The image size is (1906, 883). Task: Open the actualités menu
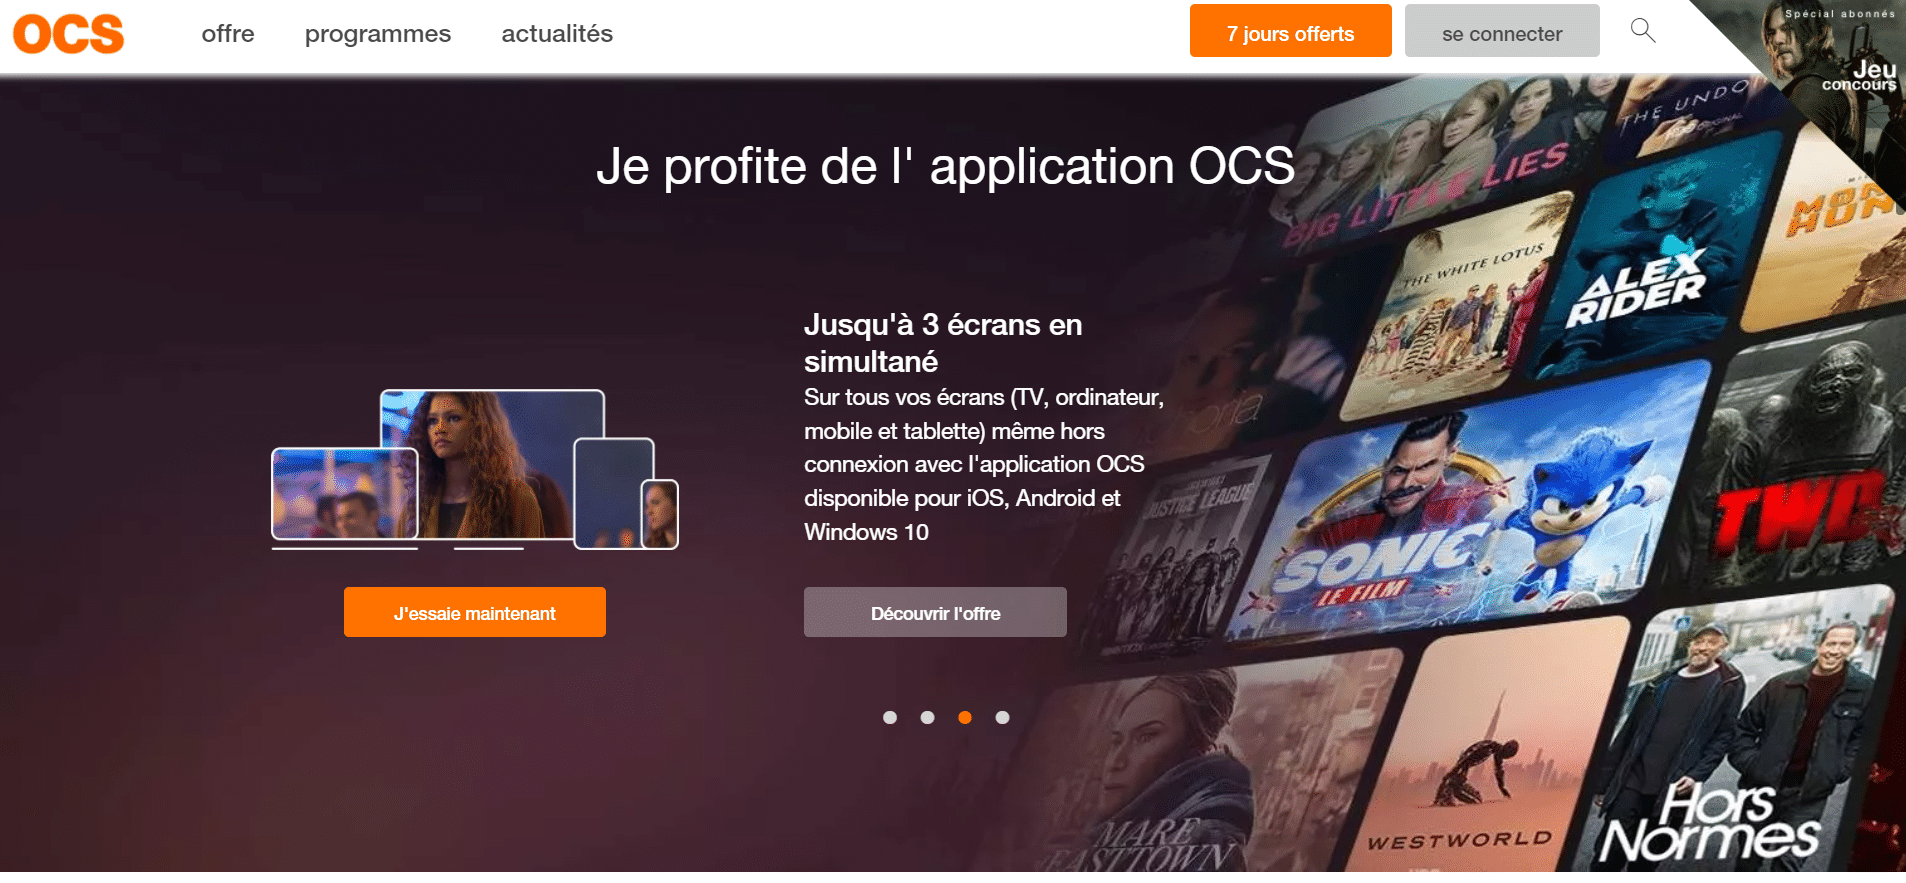pos(557,34)
